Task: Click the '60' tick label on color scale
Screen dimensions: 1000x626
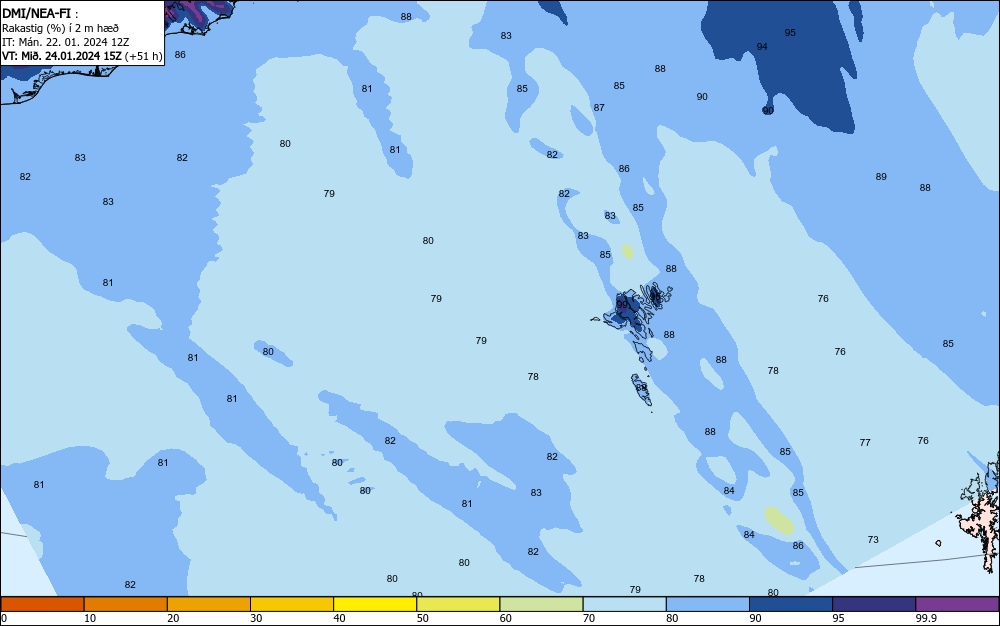Action: point(506,618)
